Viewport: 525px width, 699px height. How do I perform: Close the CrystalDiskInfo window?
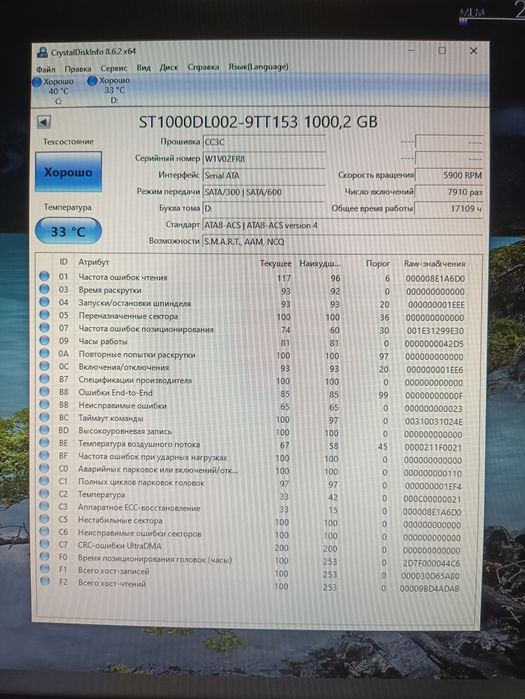(x=474, y=51)
